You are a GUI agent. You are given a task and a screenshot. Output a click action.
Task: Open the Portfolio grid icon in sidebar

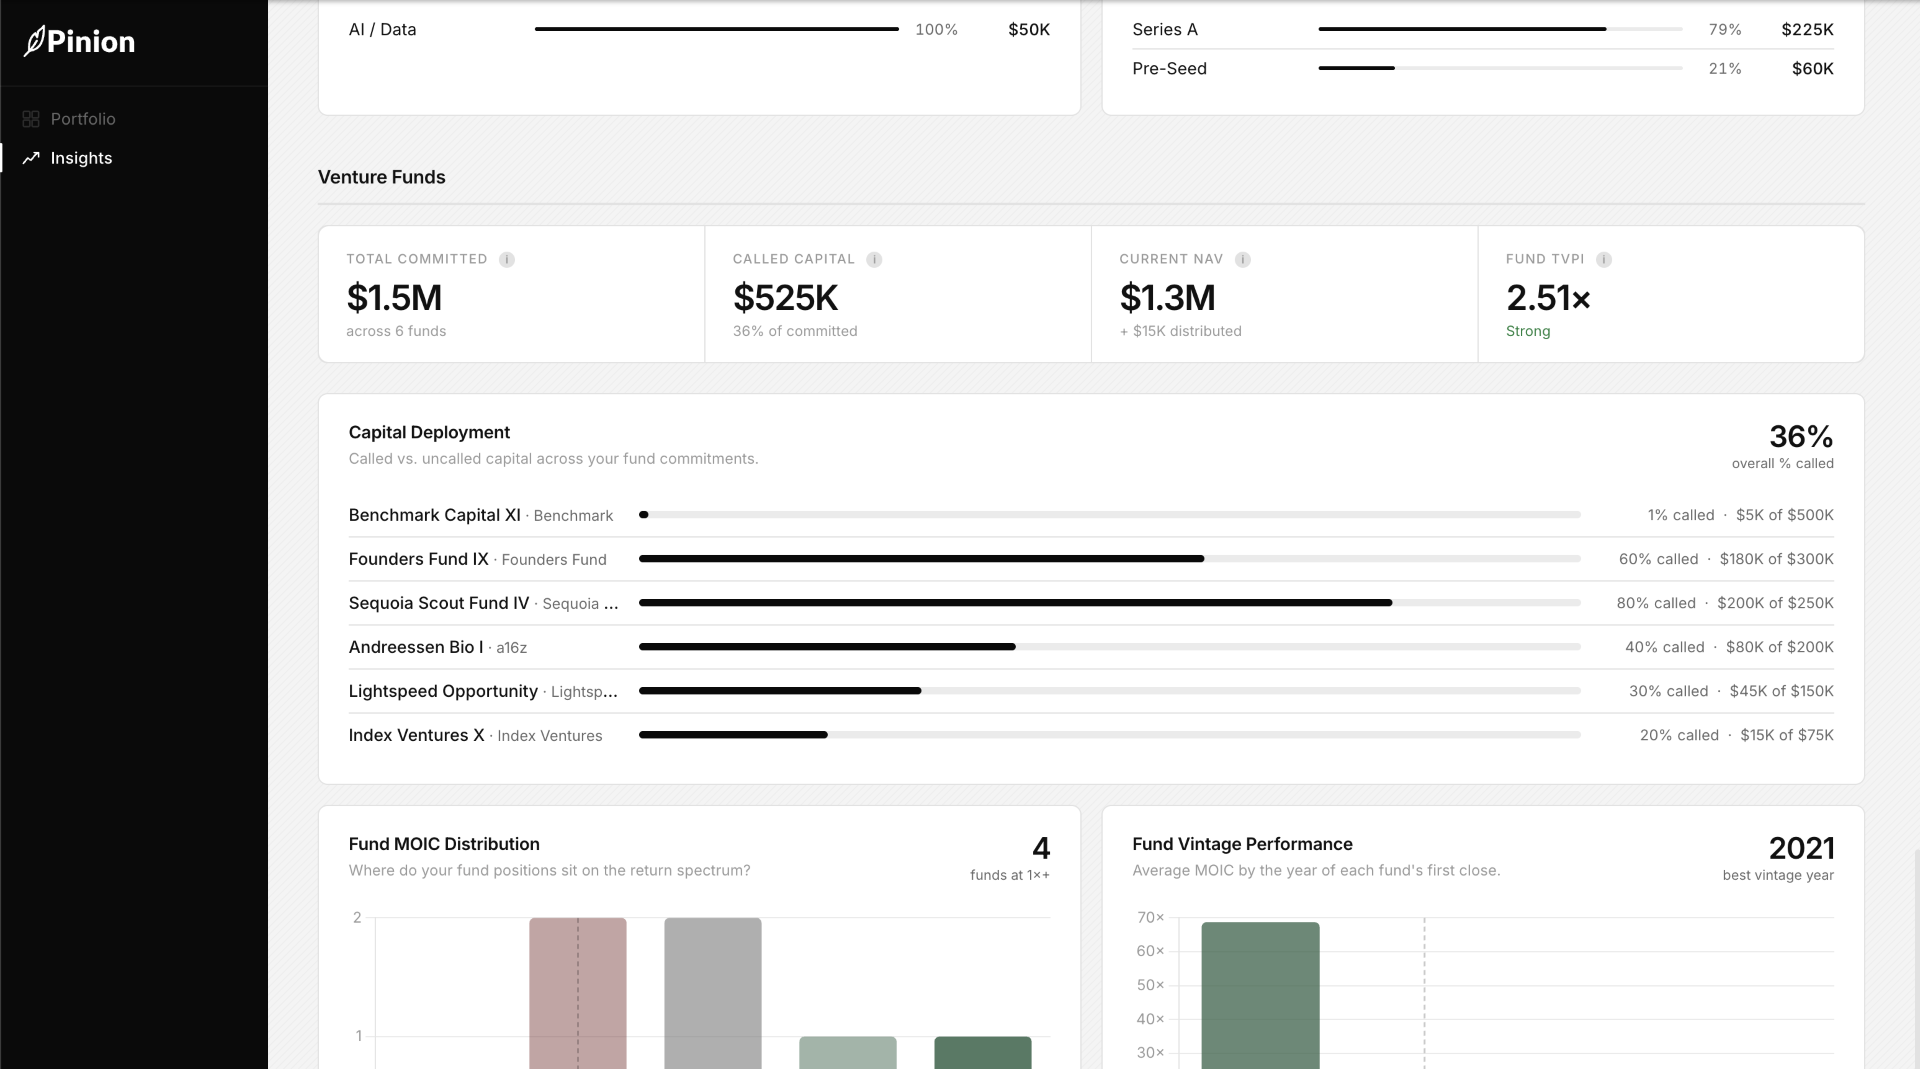(x=31, y=119)
